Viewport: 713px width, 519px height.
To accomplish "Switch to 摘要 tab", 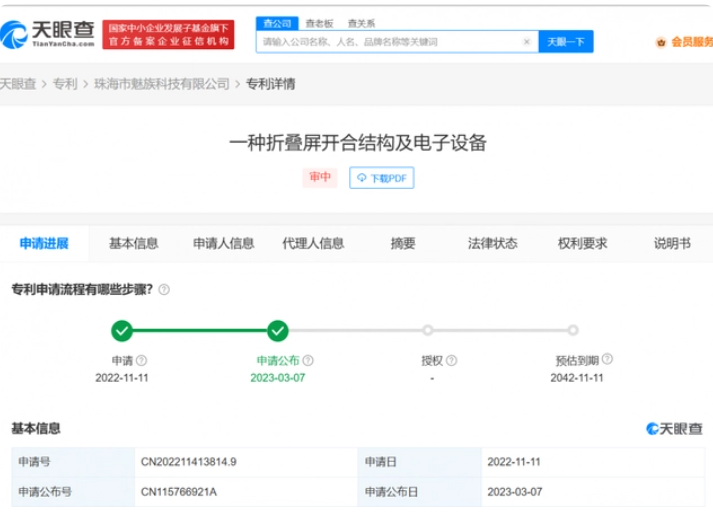I will point(403,244).
